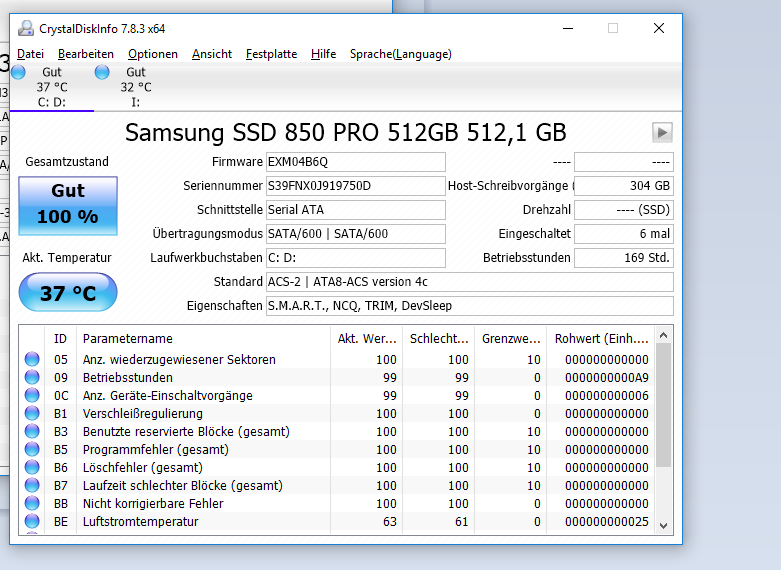Click the Übertragungsmodus field SATA/600

[x=356, y=234]
